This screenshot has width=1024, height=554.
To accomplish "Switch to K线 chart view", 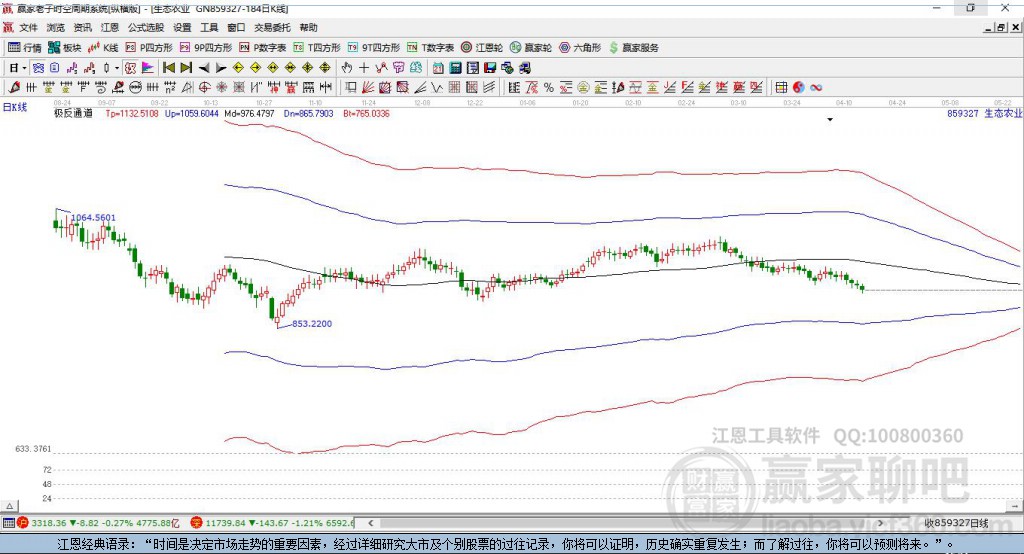I will (103, 47).
